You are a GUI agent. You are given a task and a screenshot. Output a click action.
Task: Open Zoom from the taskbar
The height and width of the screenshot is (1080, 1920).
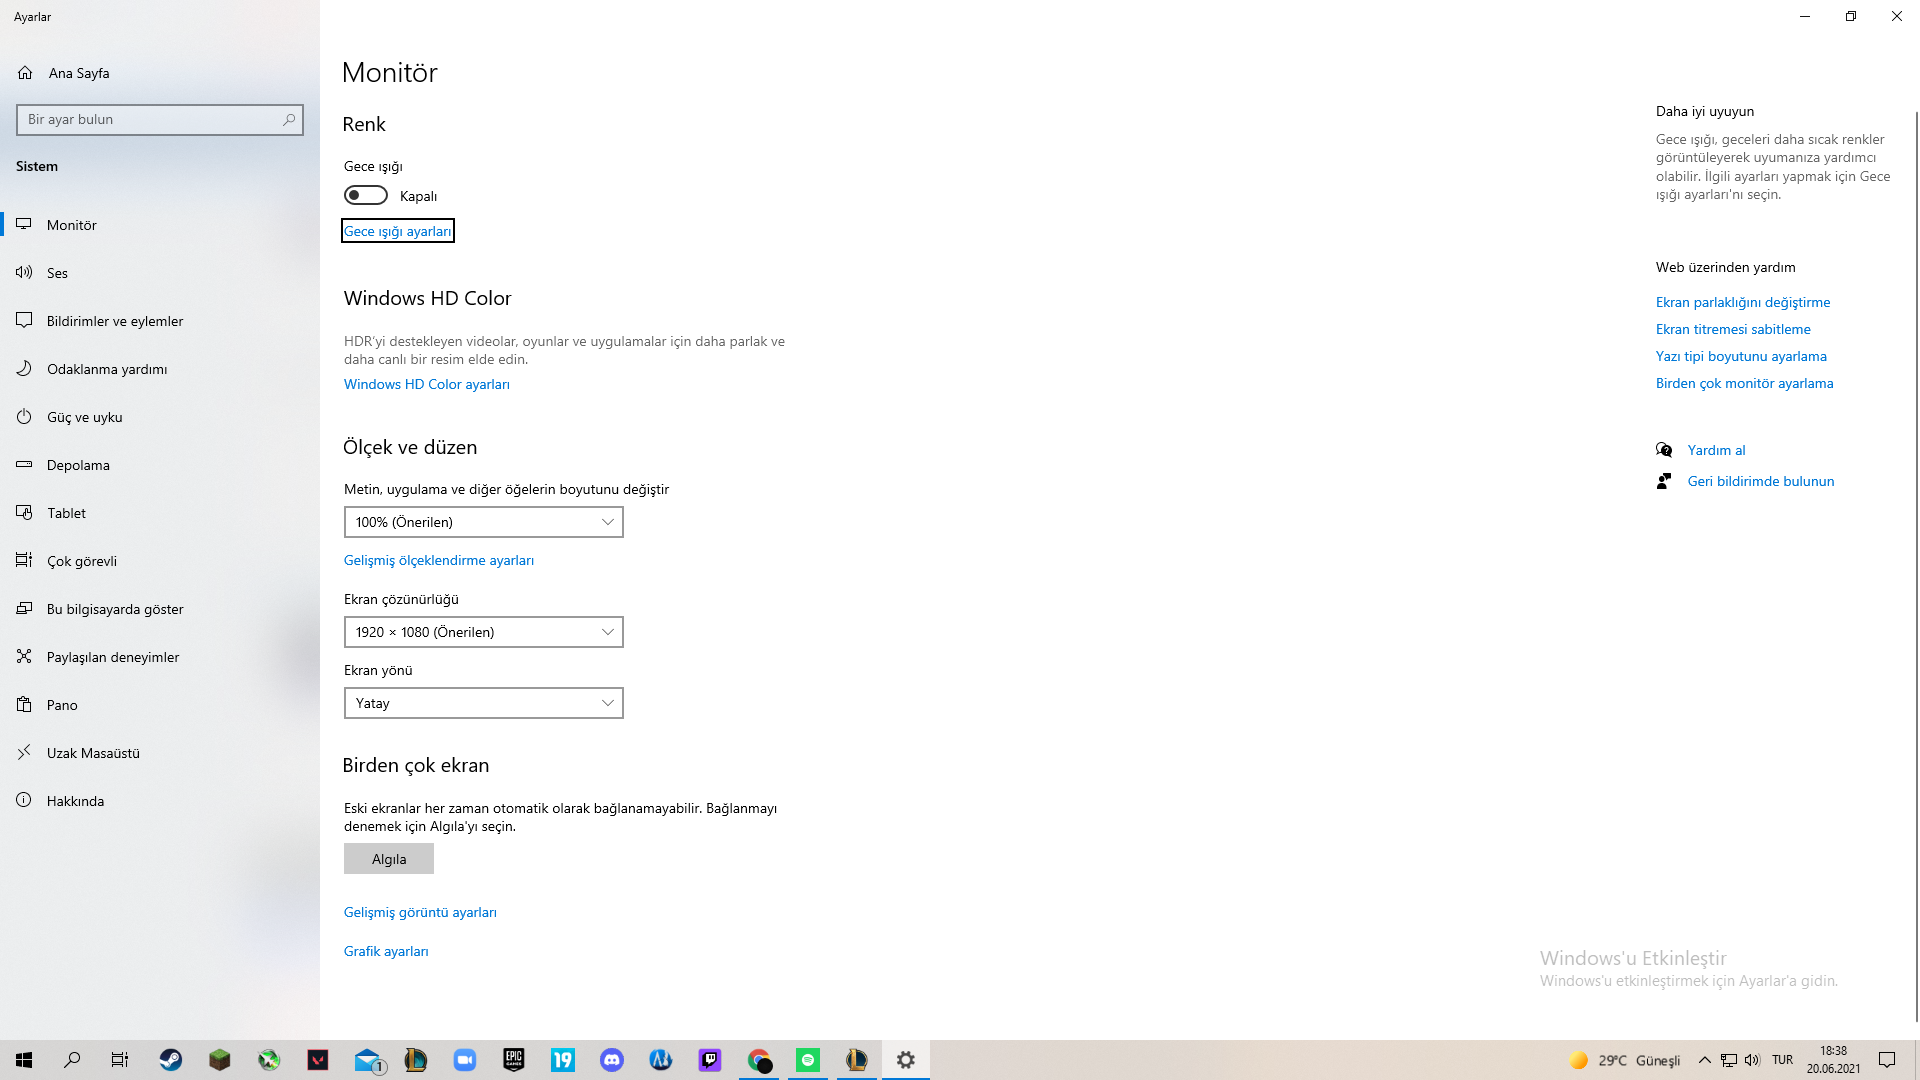coord(464,1060)
